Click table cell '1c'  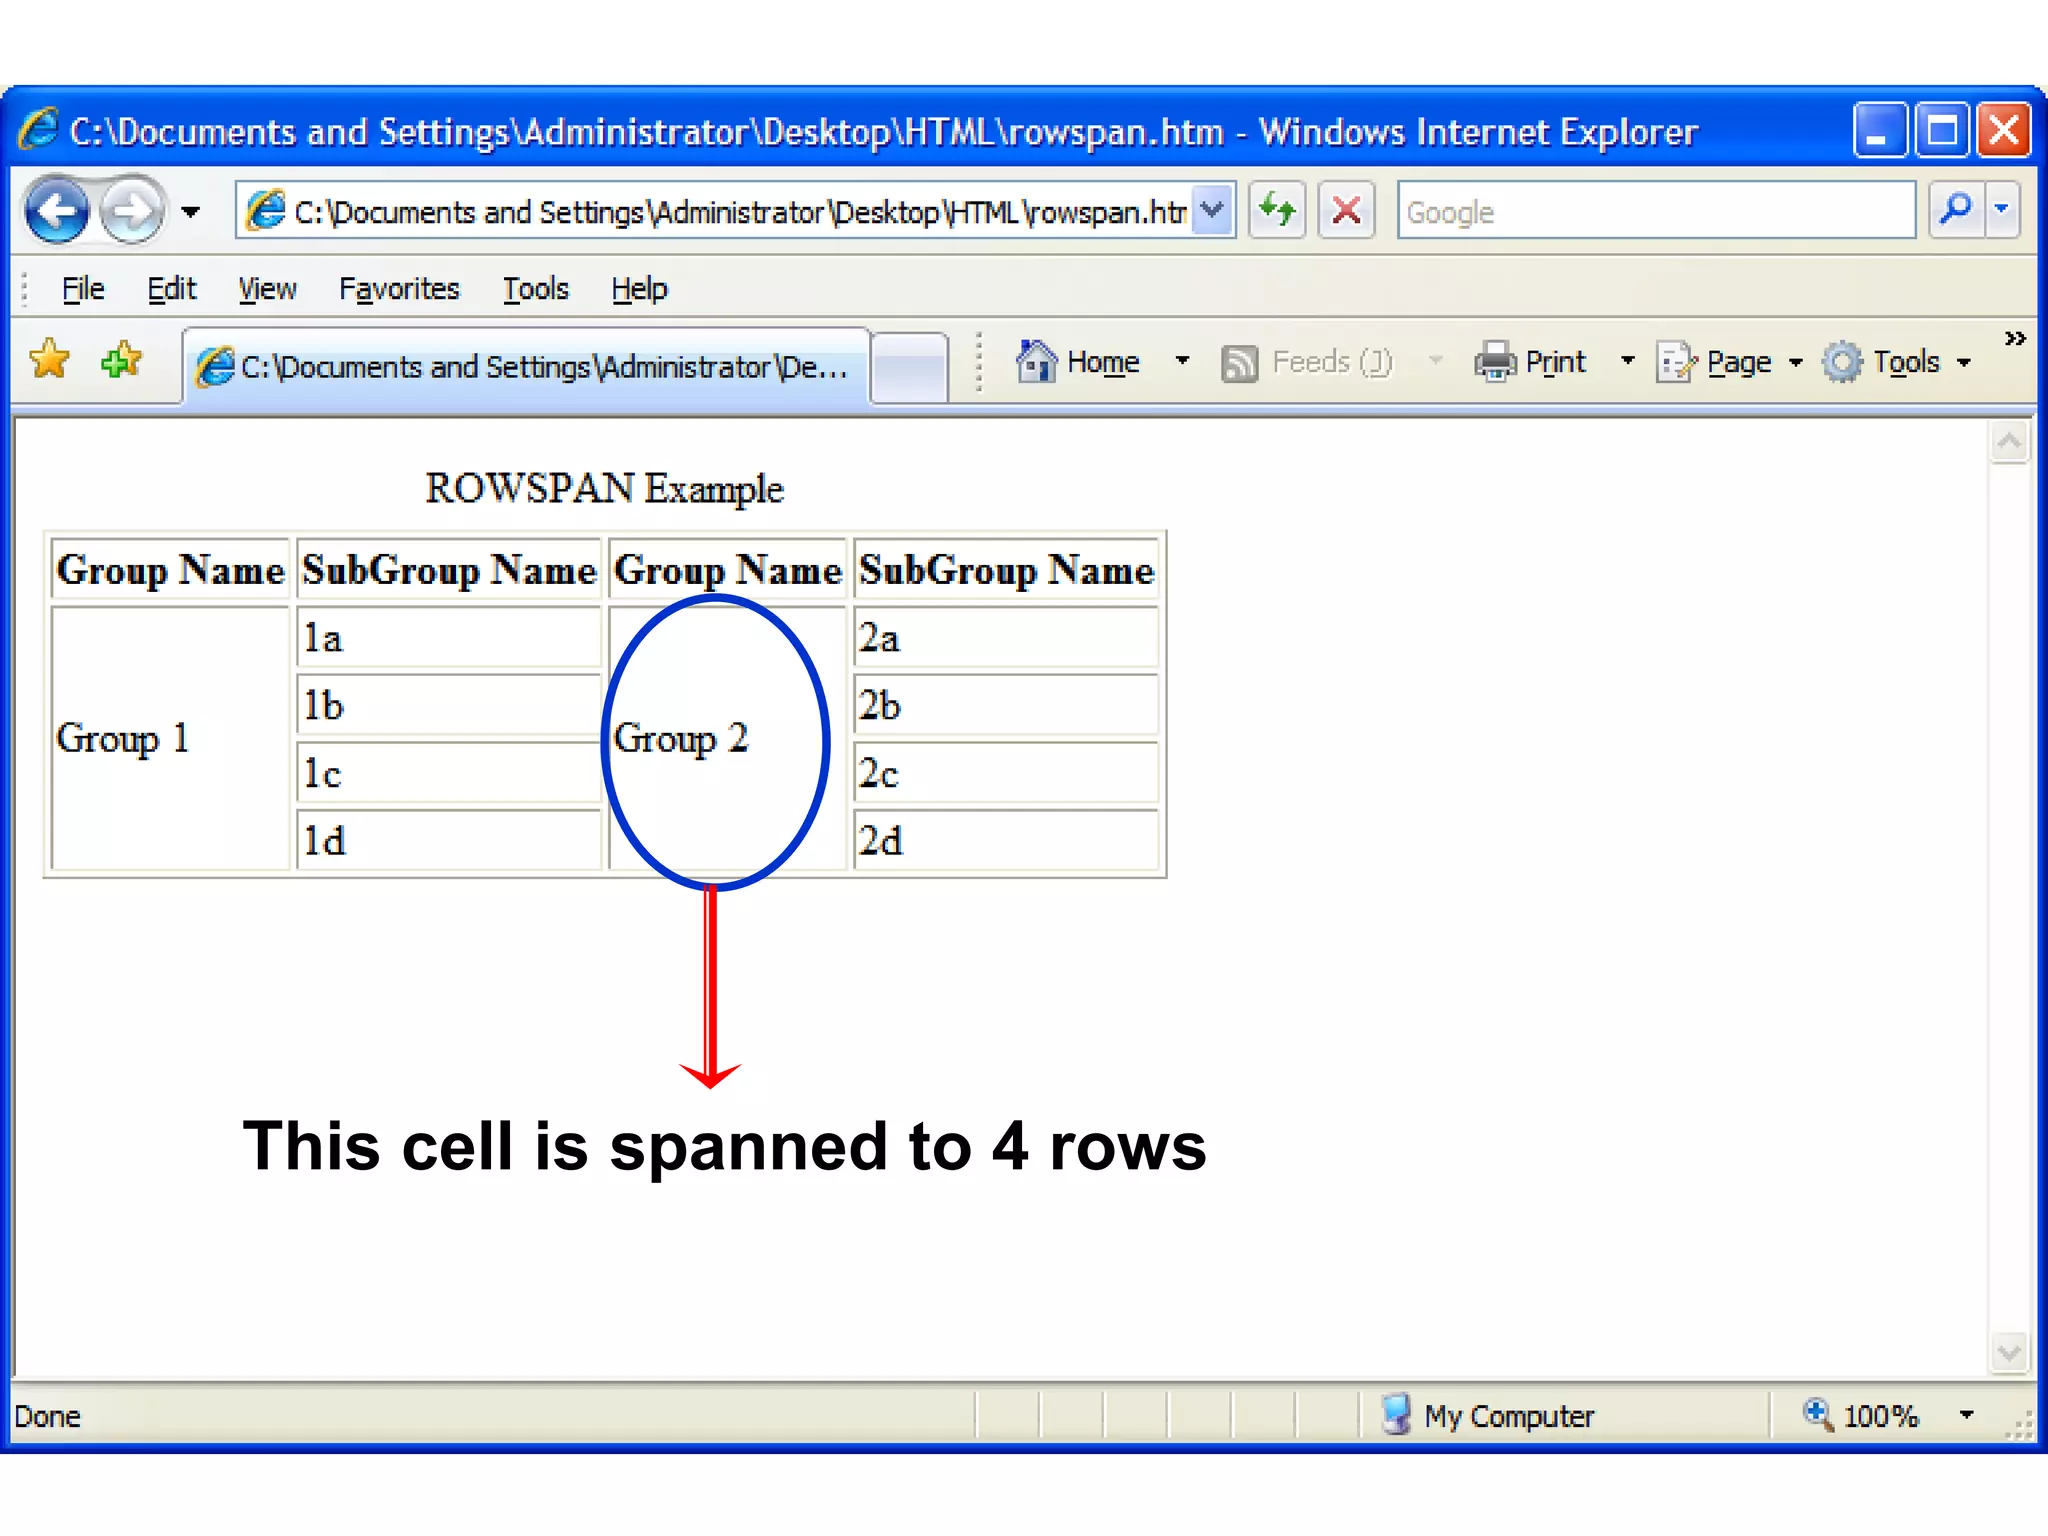(x=449, y=773)
